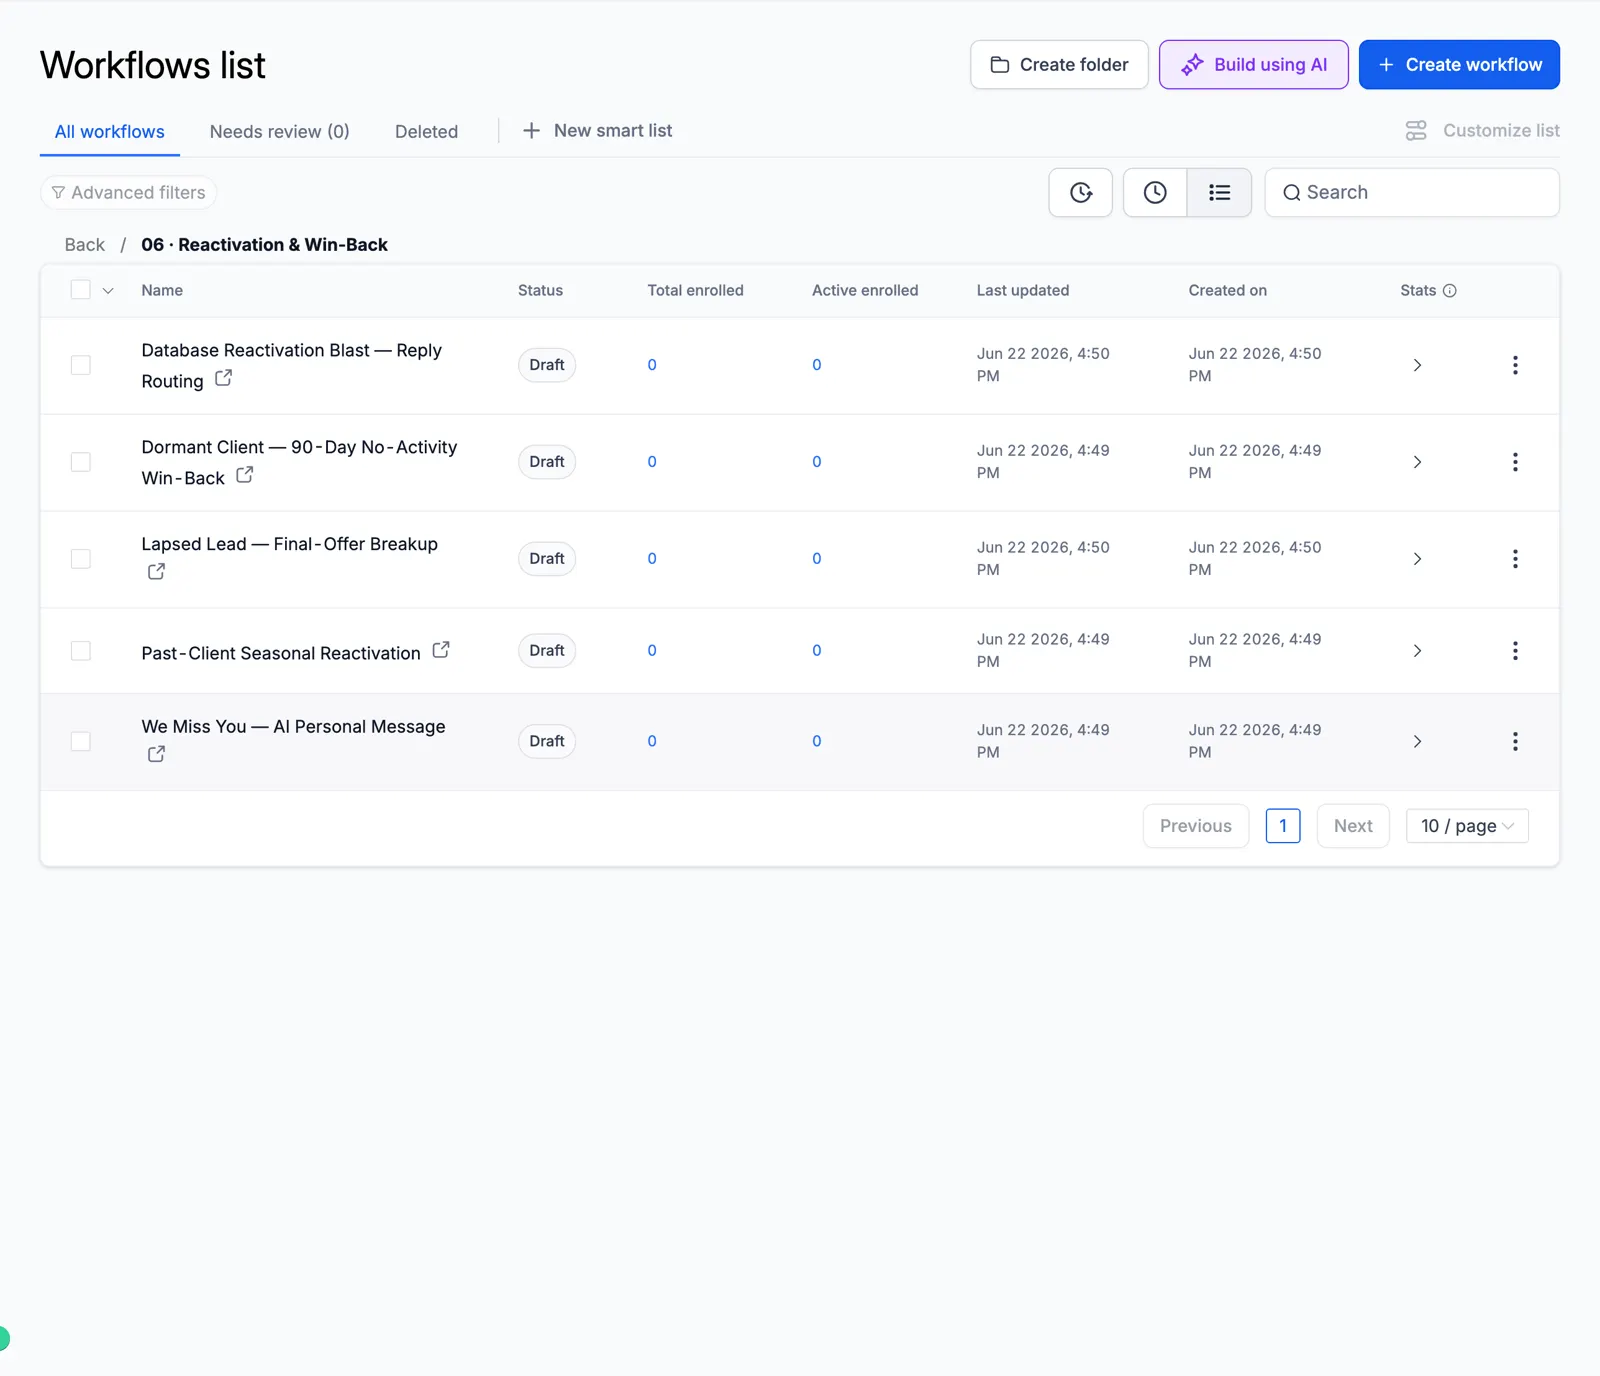Expand stats for We Miss You row
The width and height of the screenshot is (1600, 1376).
click(x=1417, y=741)
